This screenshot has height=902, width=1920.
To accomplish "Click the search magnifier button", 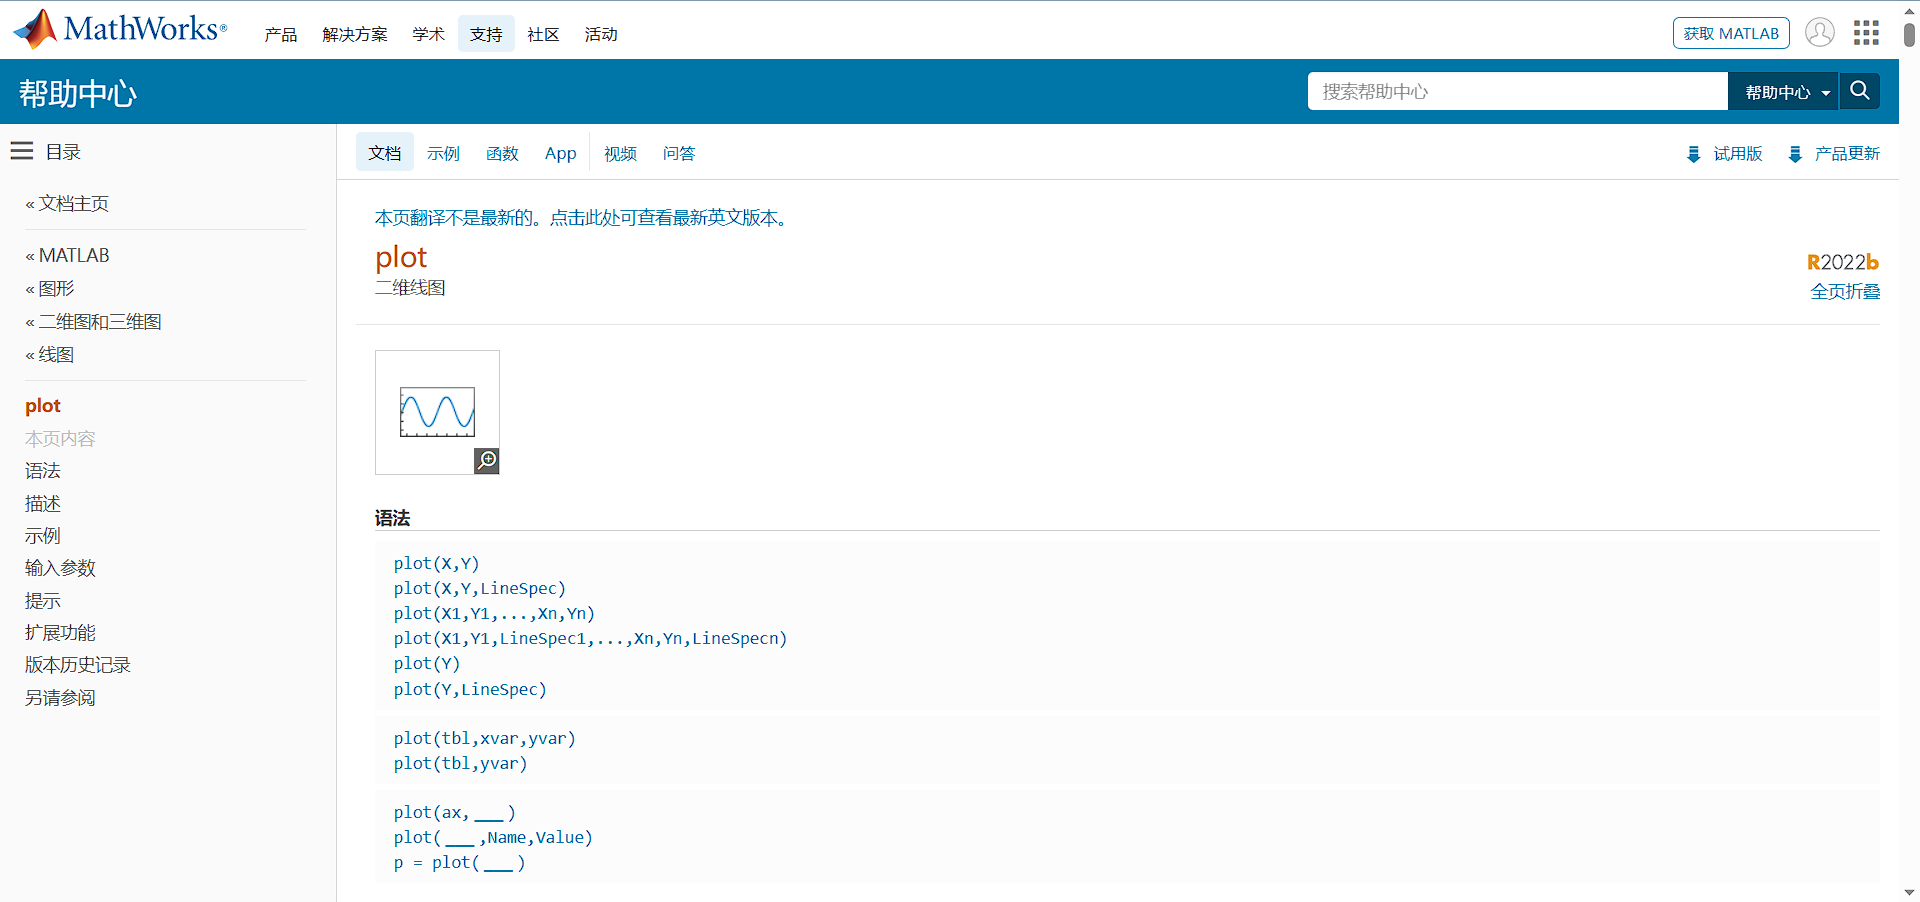I will [1859, 91].
